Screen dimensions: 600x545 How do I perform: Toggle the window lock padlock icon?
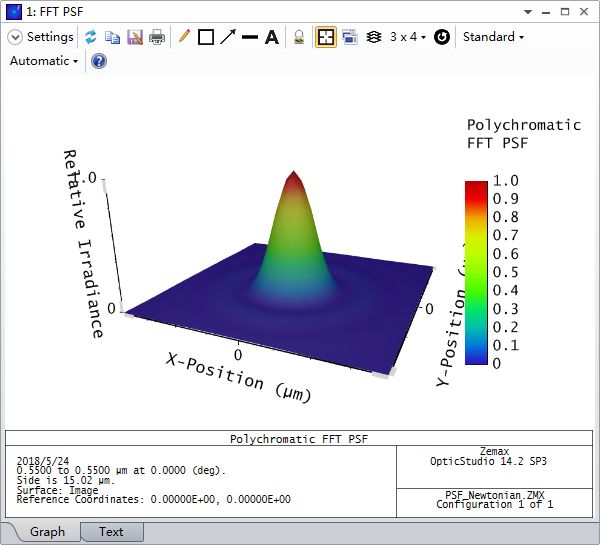[299, 37]
